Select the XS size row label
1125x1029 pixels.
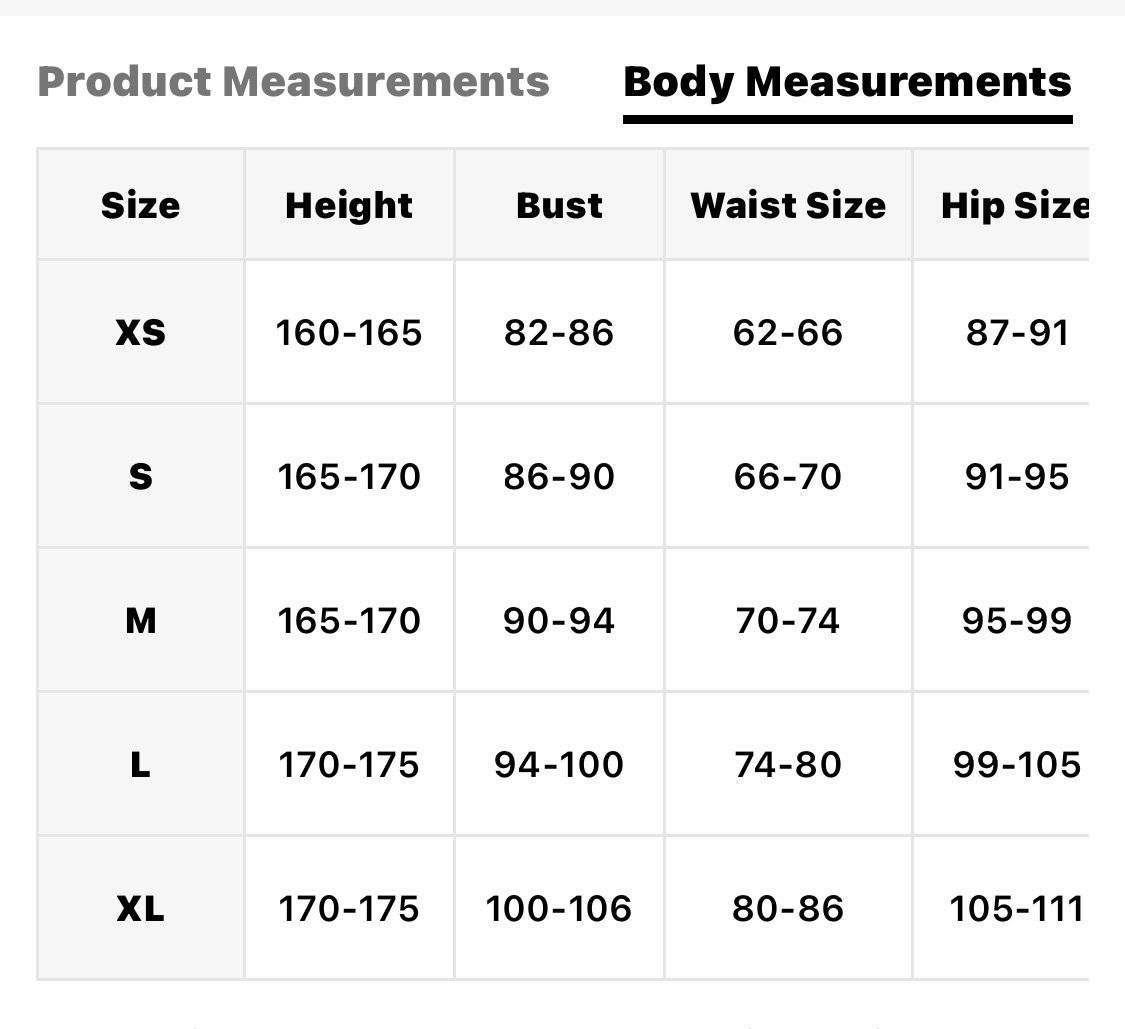tap(141, 332)
